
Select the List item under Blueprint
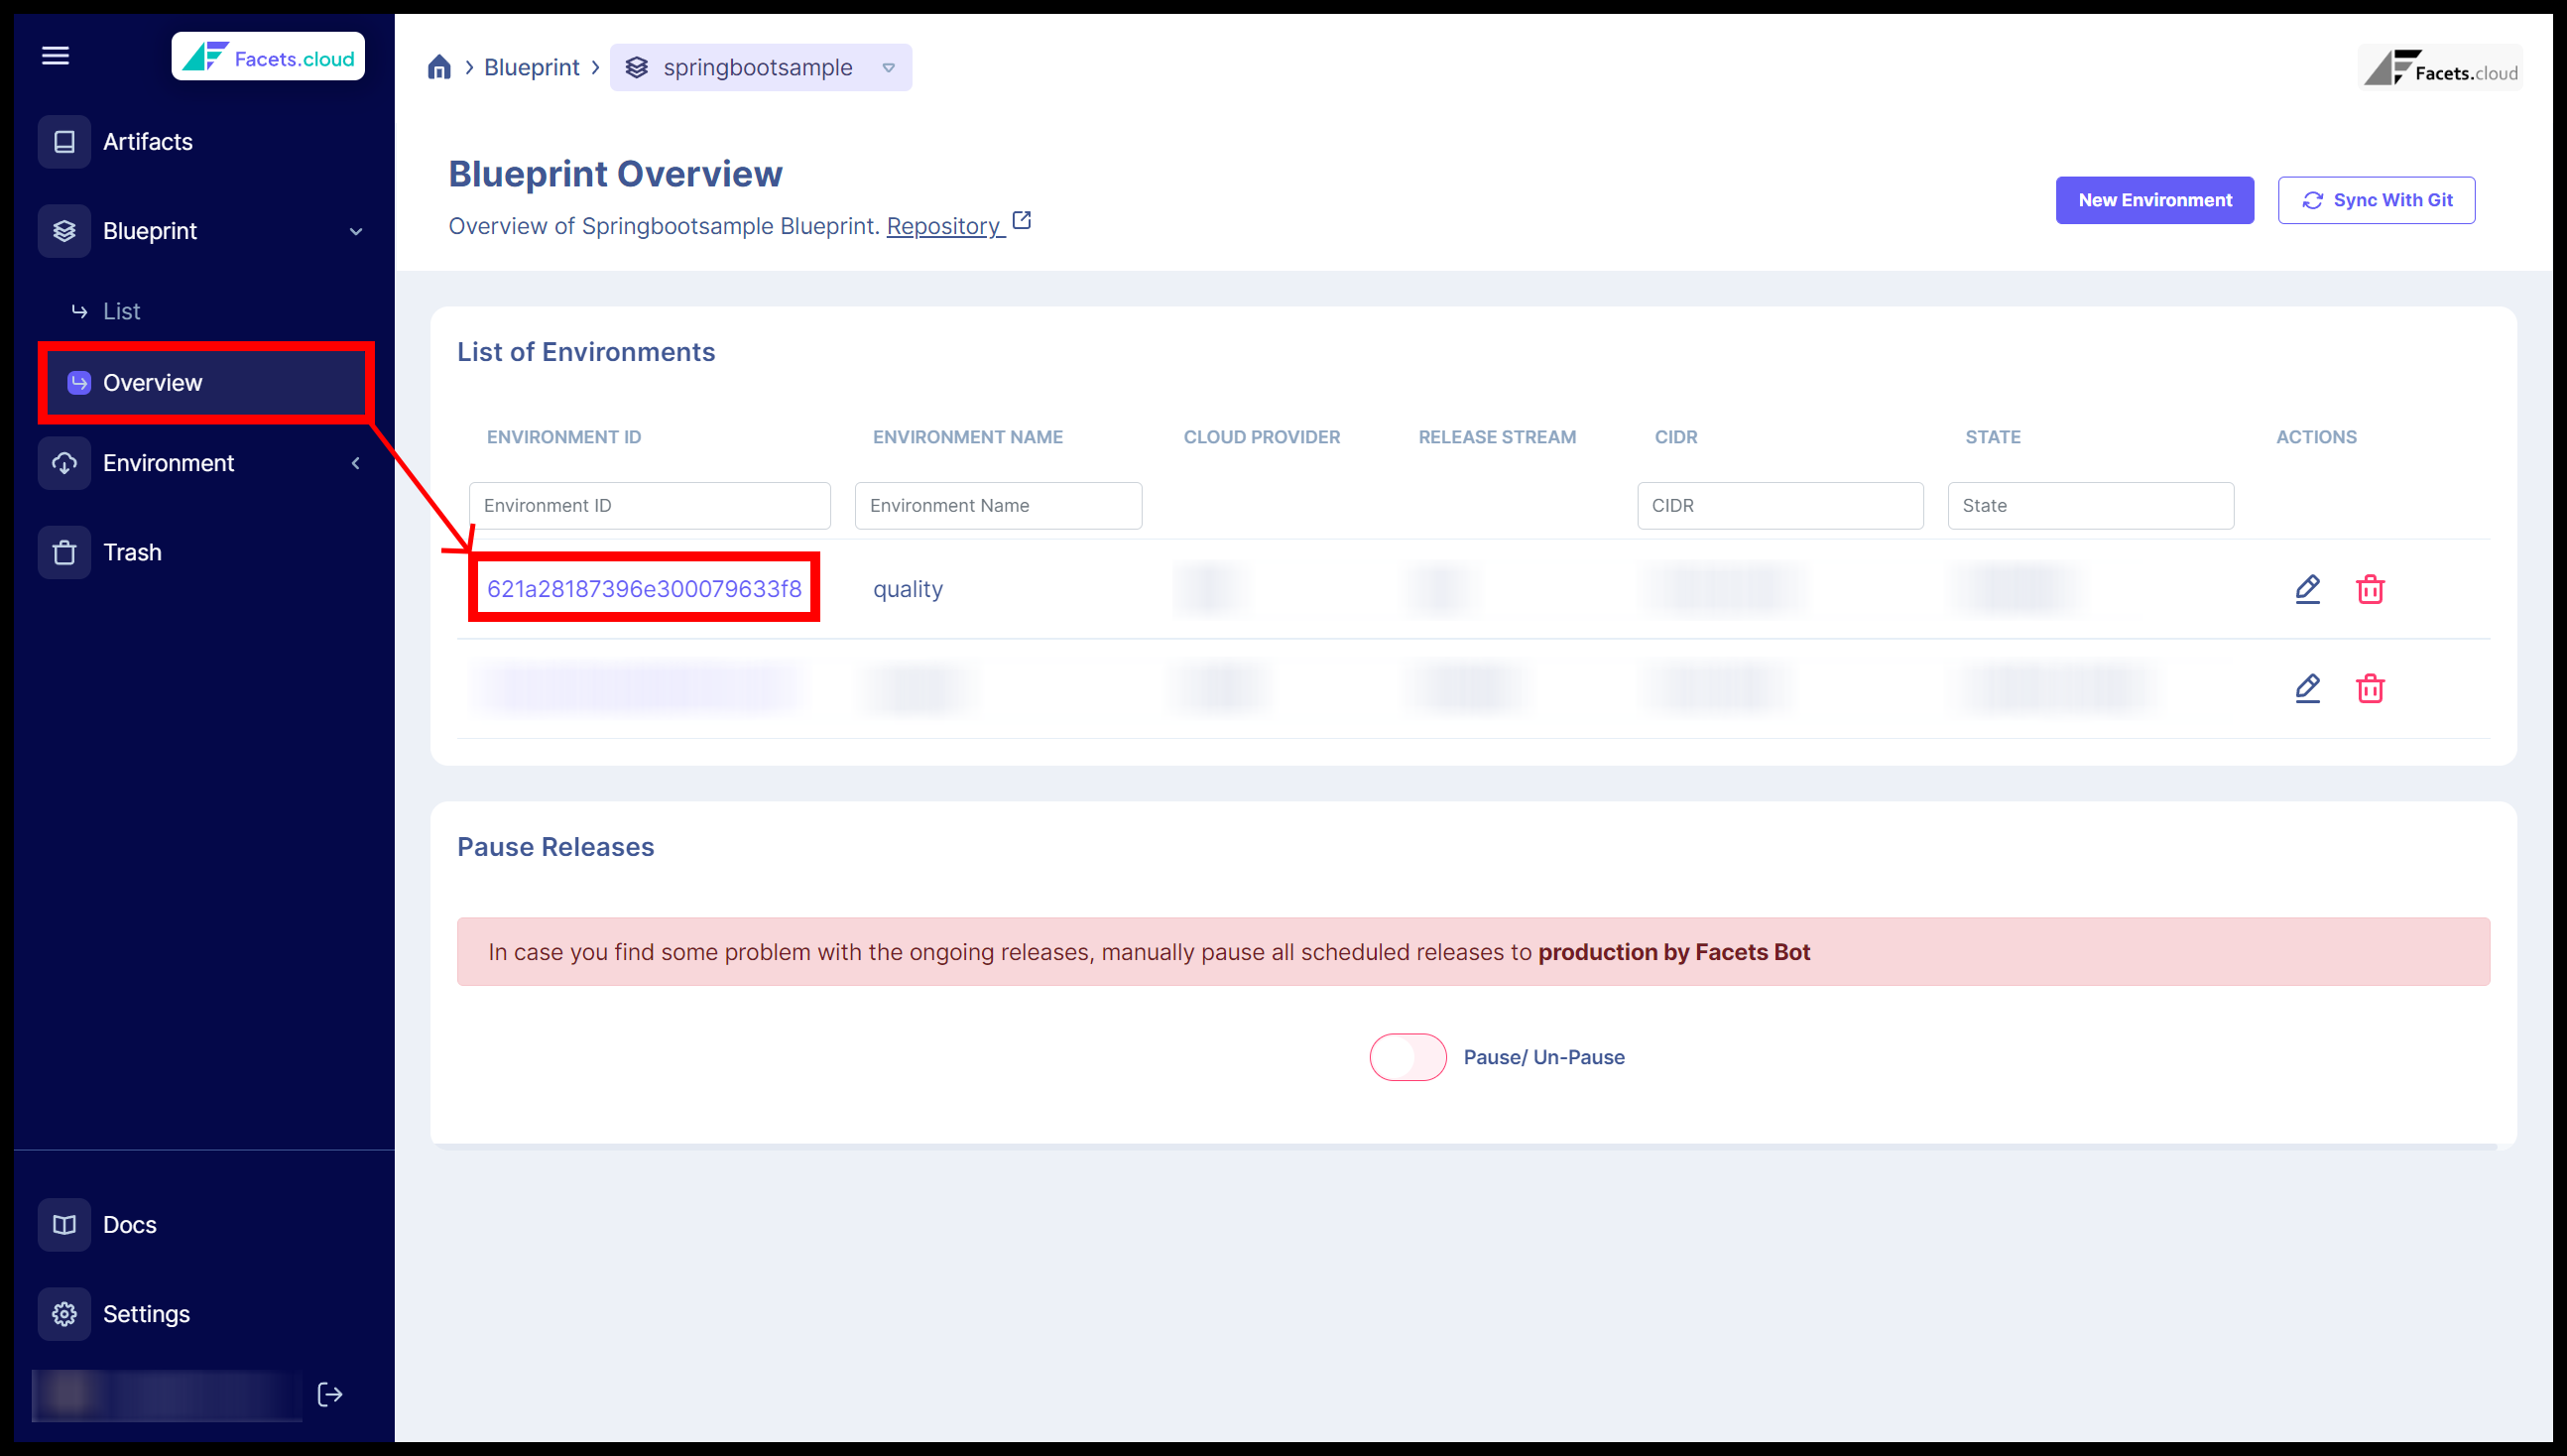click(121, 311)
